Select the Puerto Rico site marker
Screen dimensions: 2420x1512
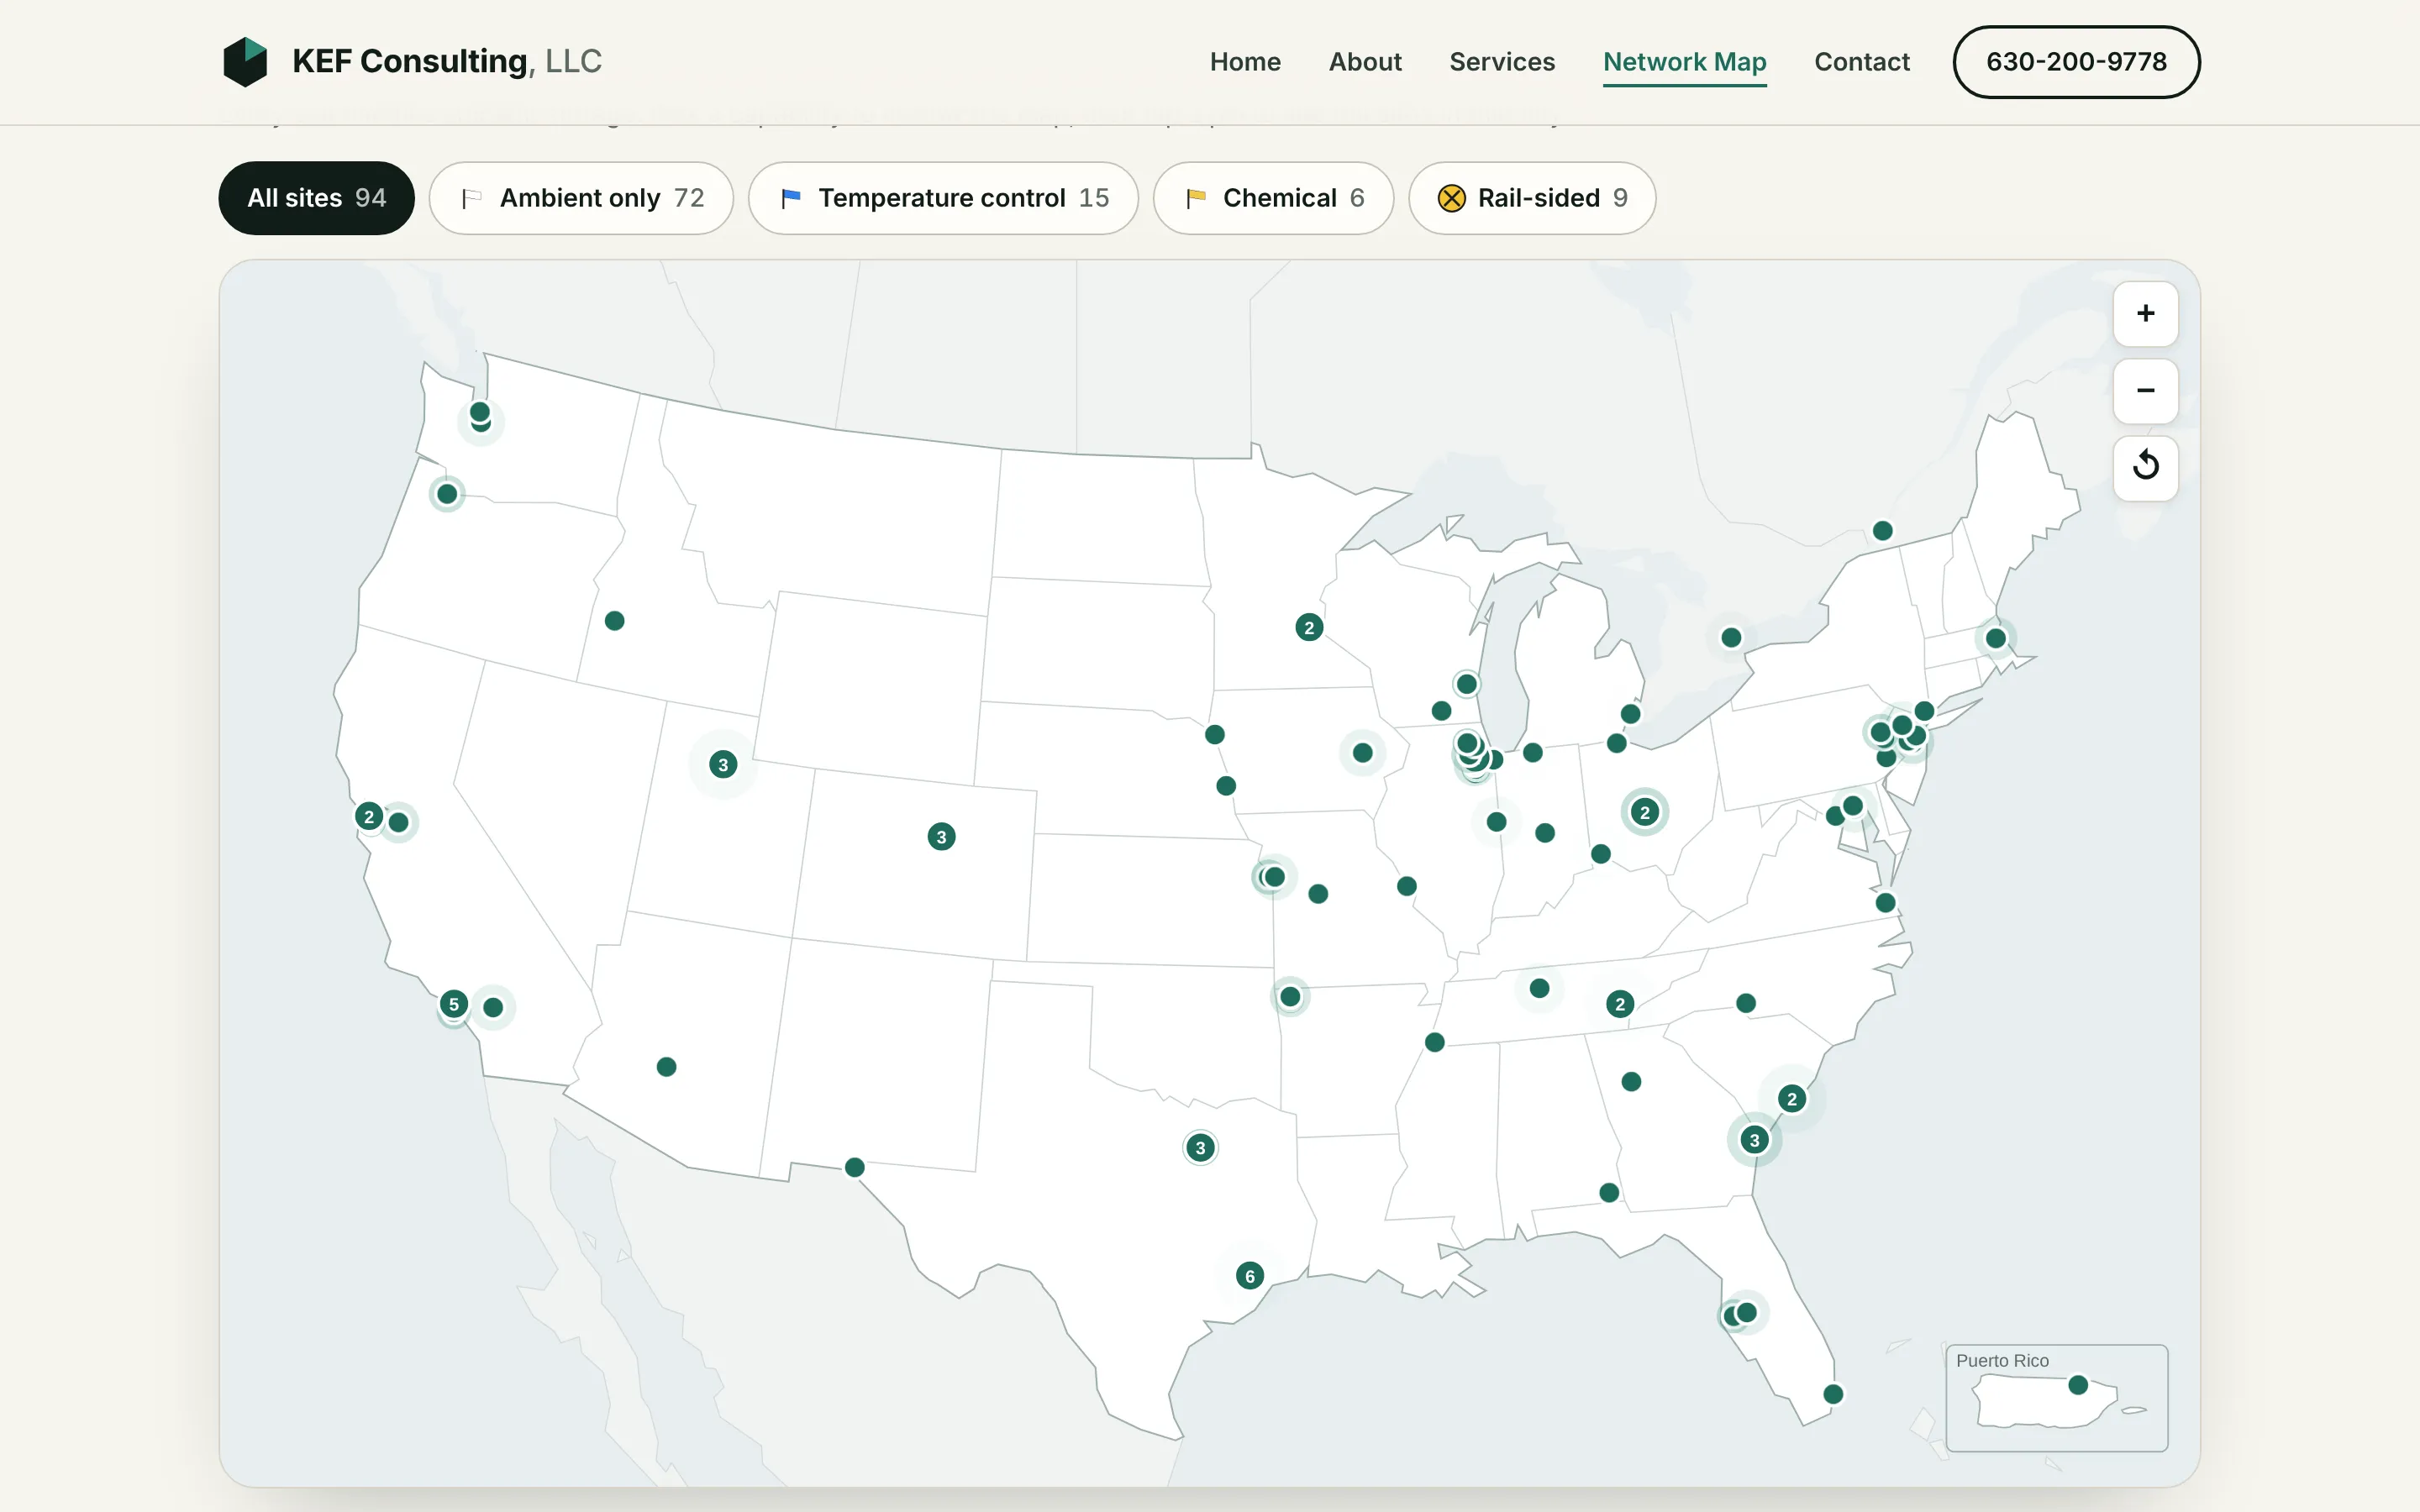point(2078,1385)
